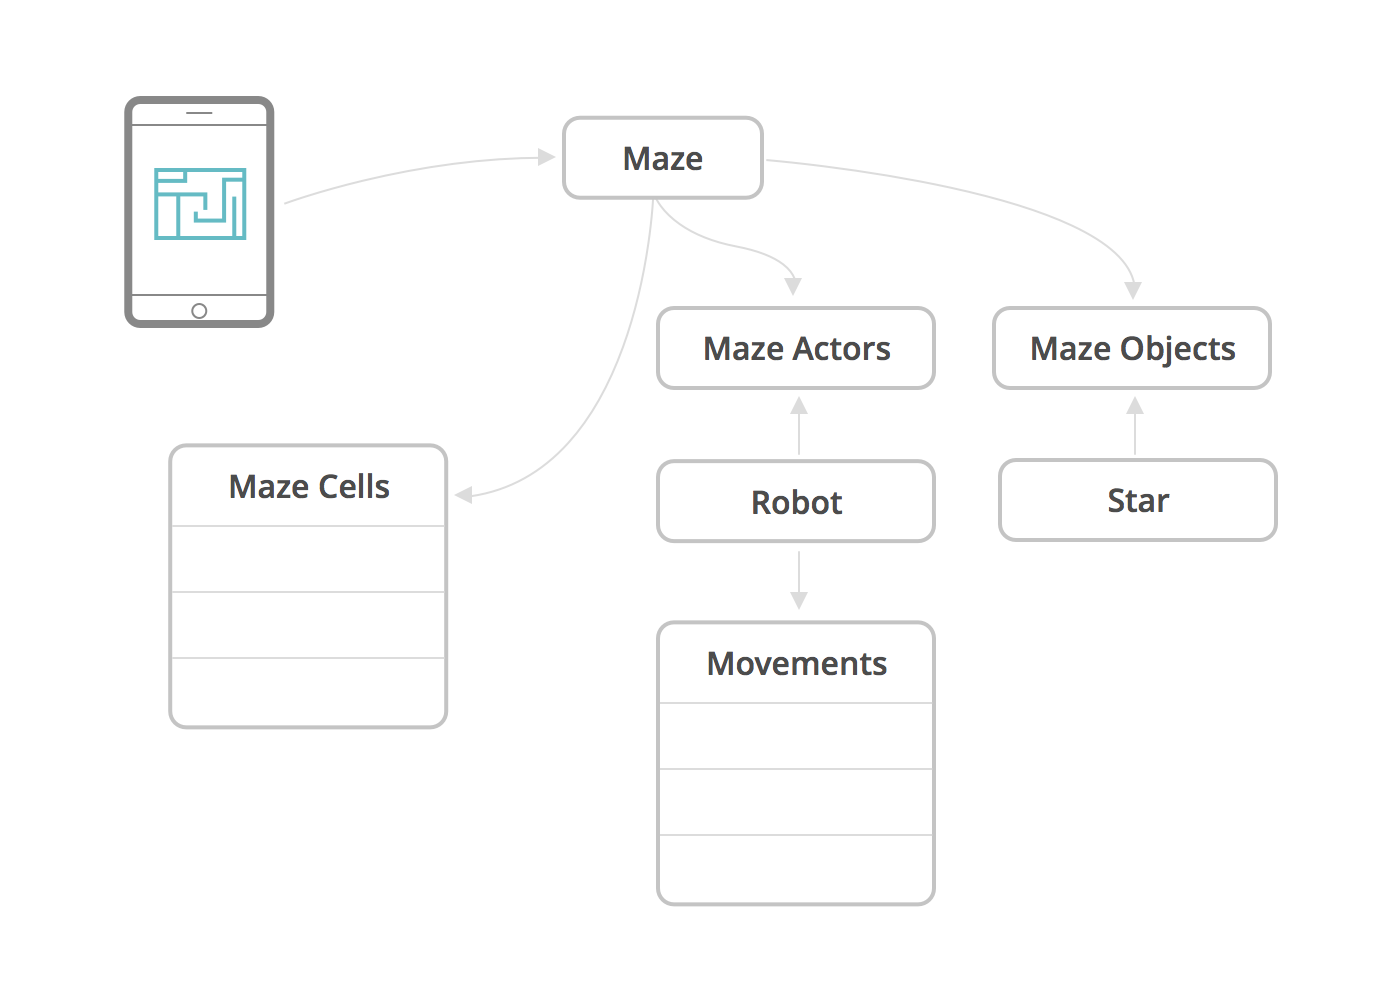
Task: Click the empty bottom row of Movements table
Action: point(795,867)
